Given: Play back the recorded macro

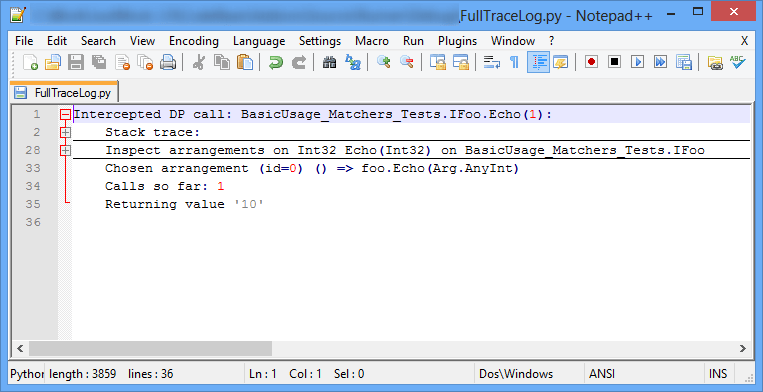Looking at the screenshot, I should (637, 62).
